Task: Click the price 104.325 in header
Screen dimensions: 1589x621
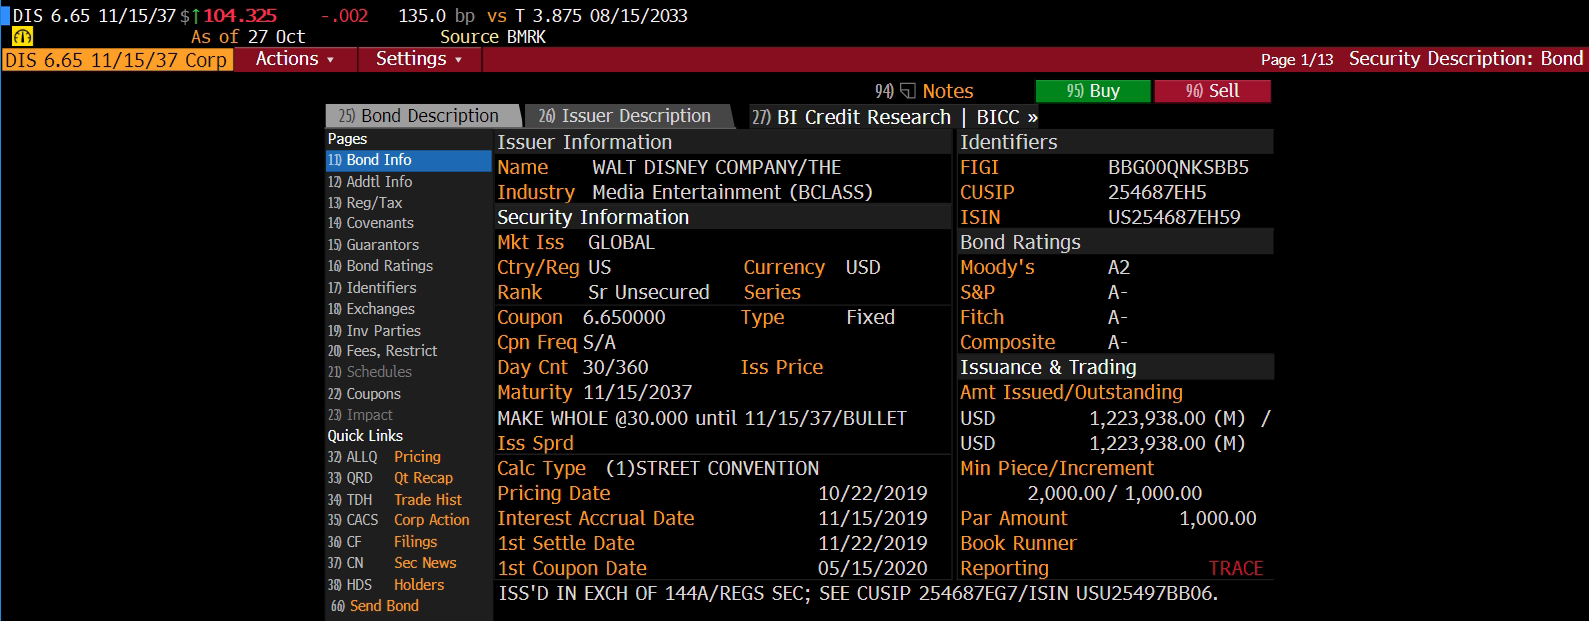Action: (x=240, y=16)
